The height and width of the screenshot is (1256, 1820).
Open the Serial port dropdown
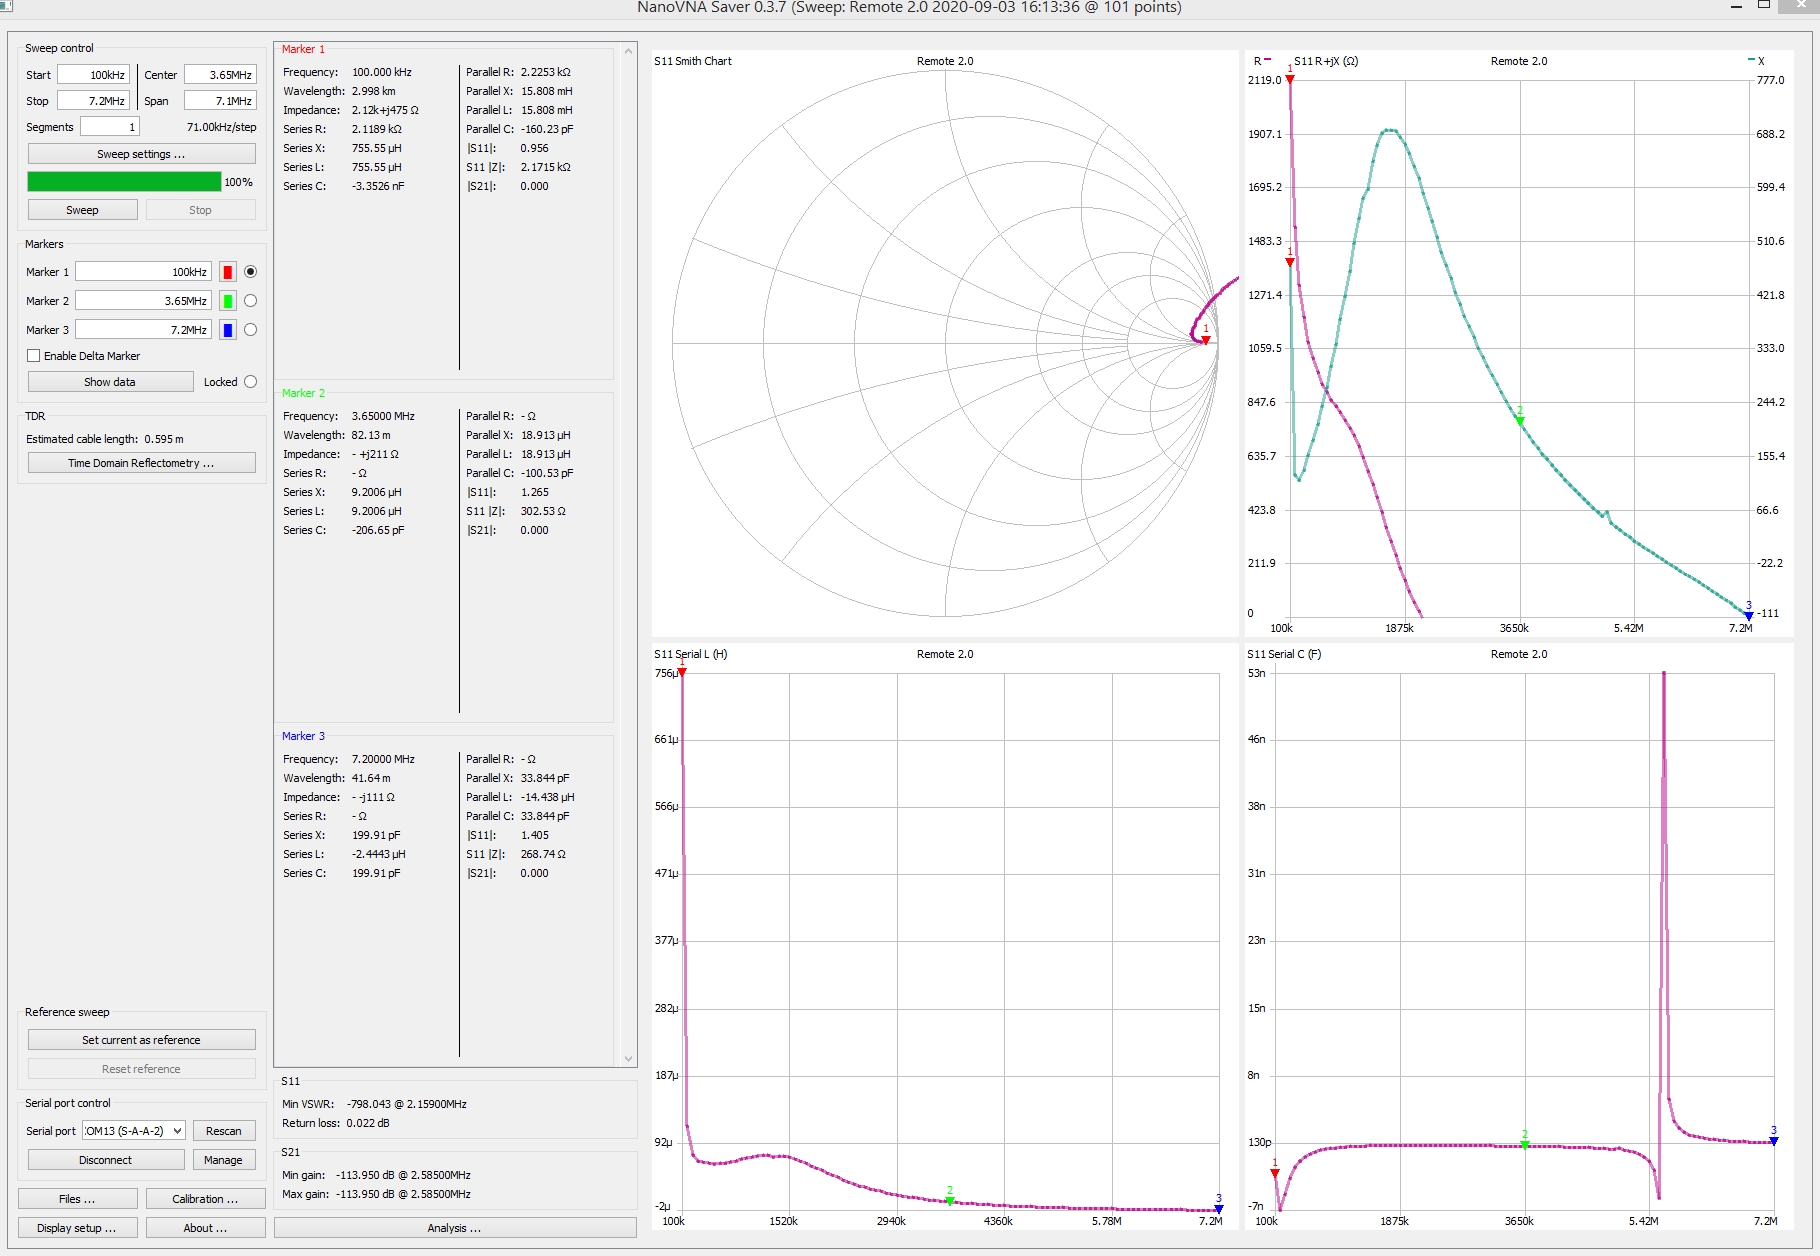click(x=133, y=1131)
